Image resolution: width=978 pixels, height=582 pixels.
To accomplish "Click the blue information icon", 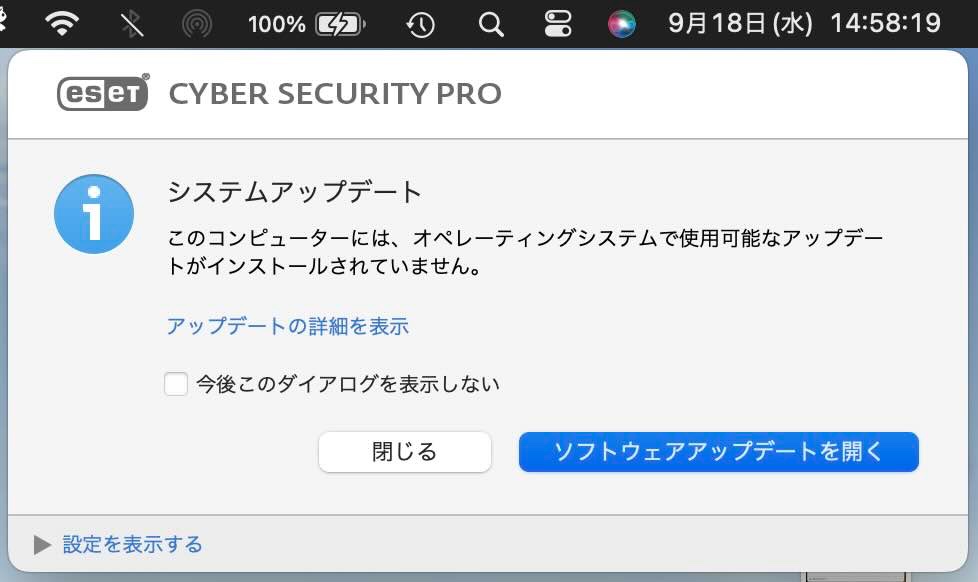I will [x=94, y=214].
